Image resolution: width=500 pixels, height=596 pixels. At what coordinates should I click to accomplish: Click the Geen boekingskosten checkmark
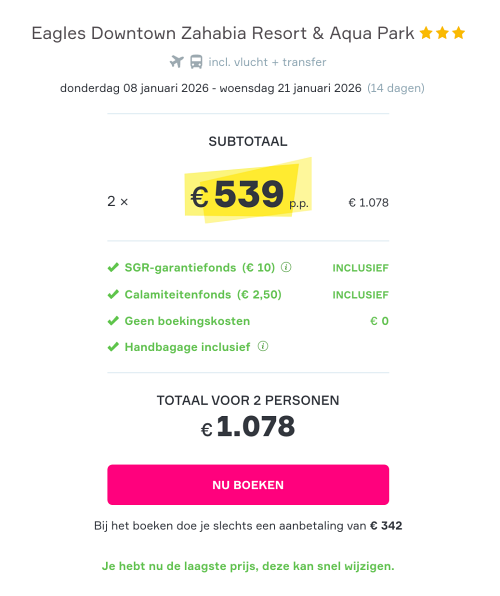[113, 321]
